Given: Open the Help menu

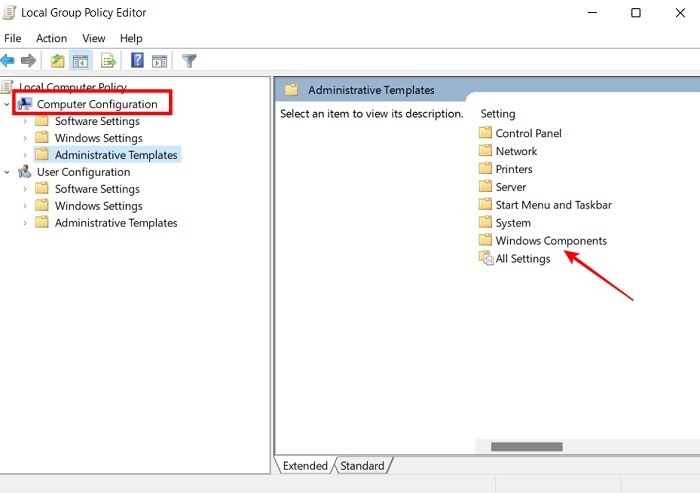Looking at the screenshot, I should pyautogui.click(x=131, y=38).
